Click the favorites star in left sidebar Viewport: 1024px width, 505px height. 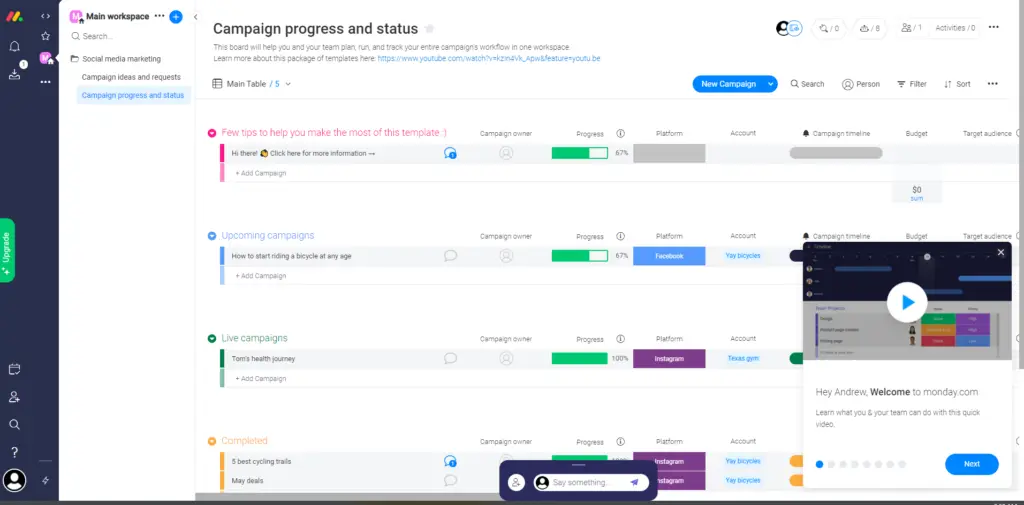coord(45,36)
